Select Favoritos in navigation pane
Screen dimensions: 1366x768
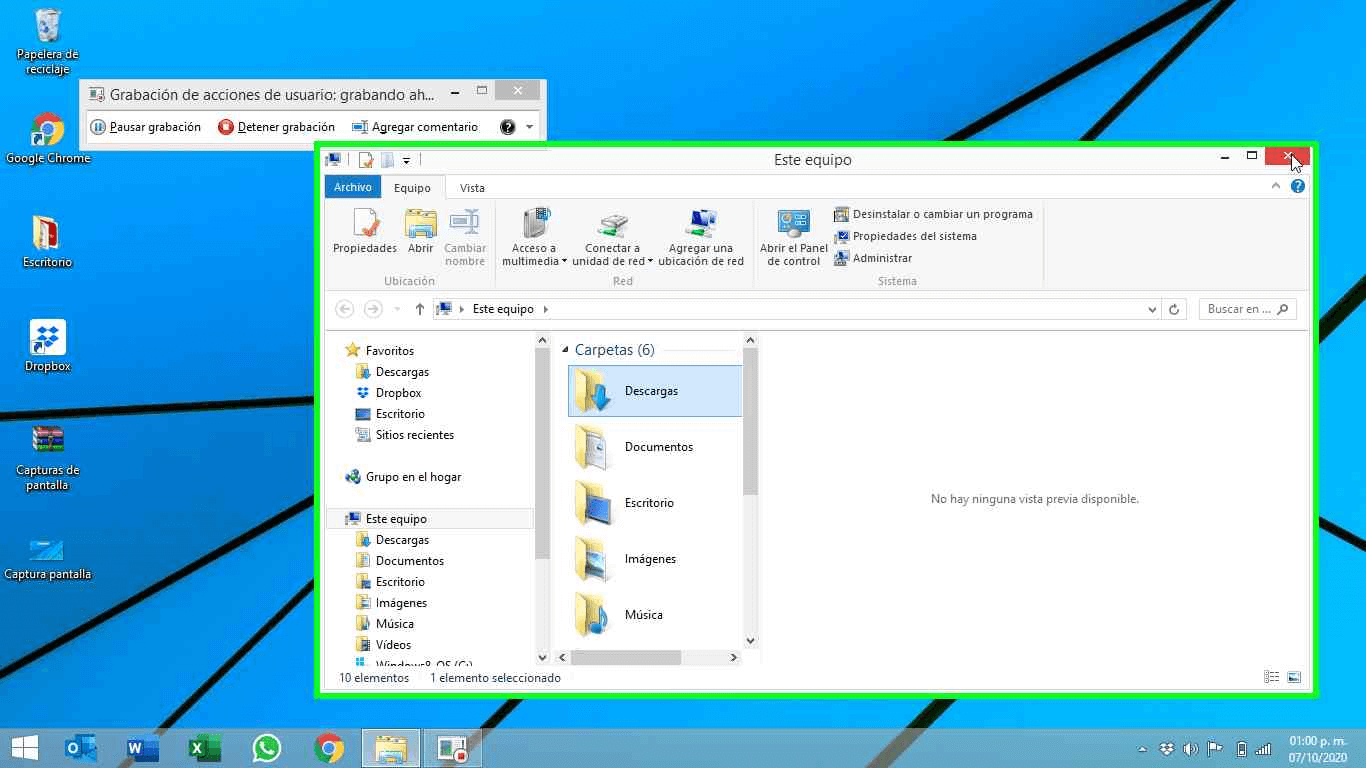point(389,351)
